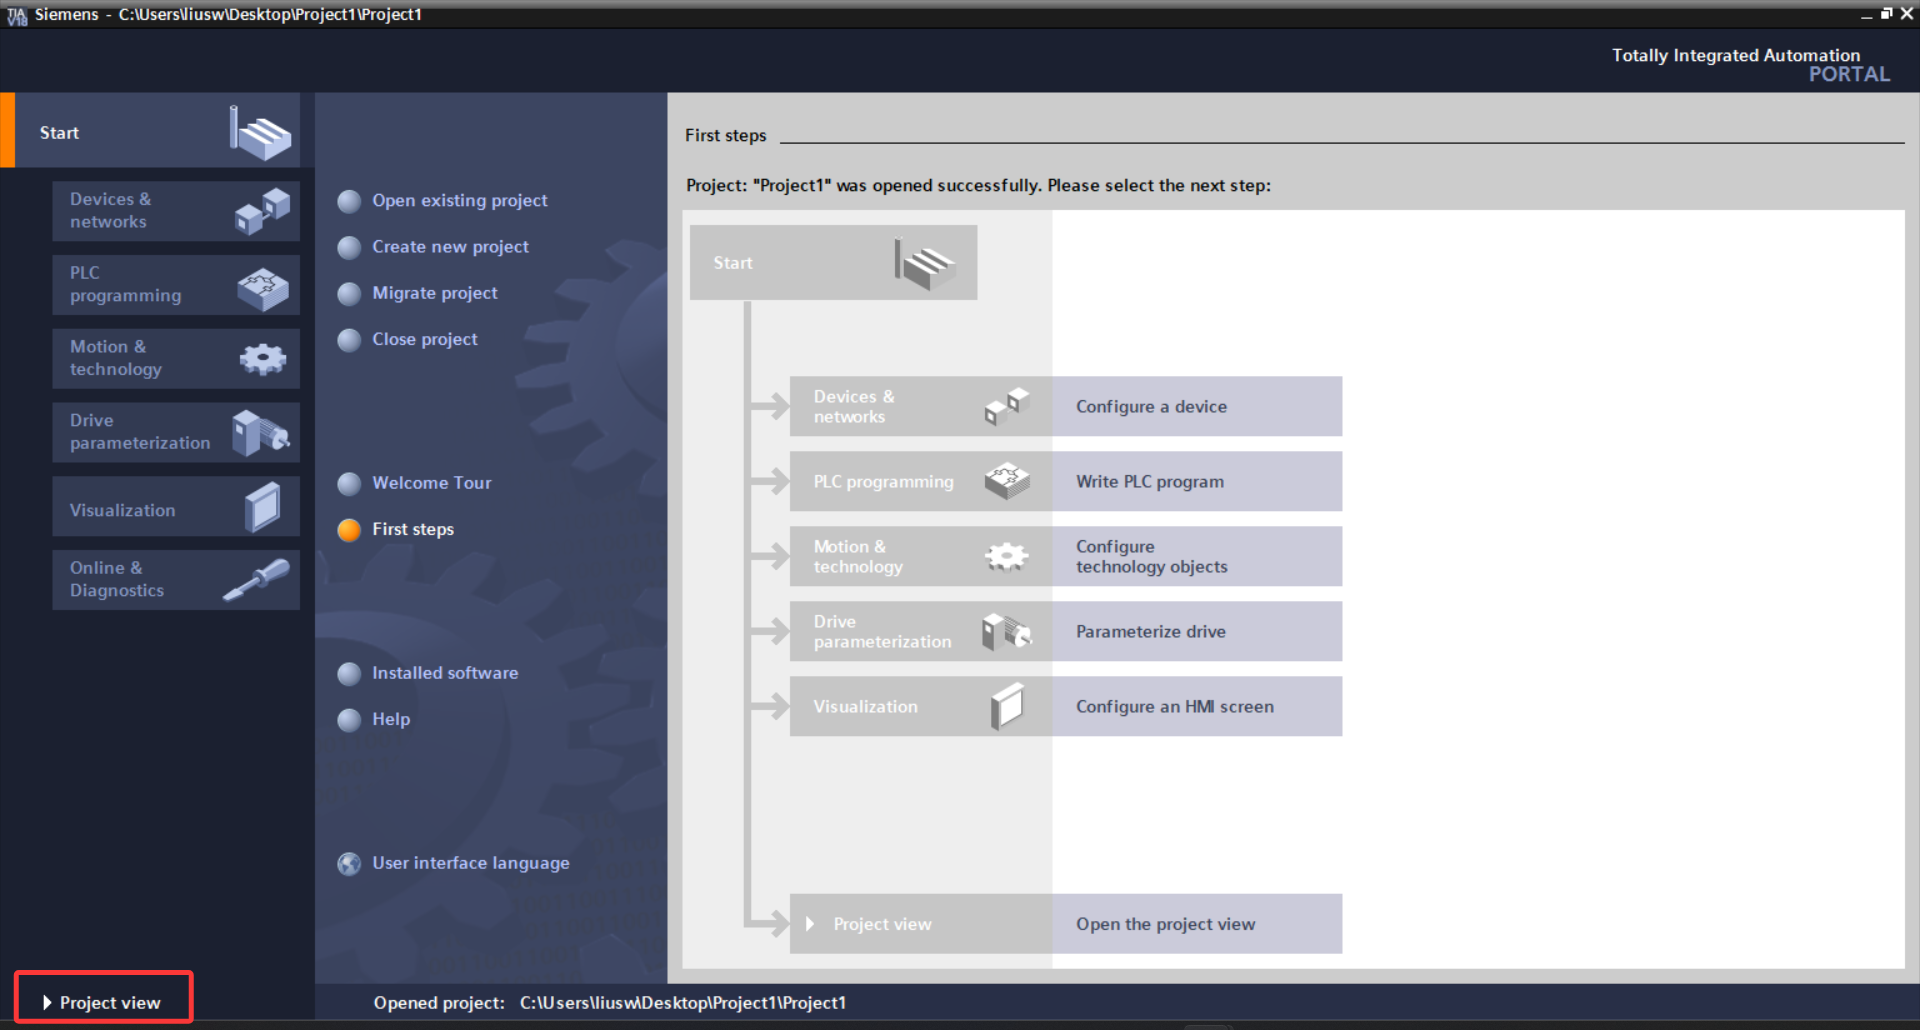Open Visualization portal in sidebar

point(176,507)
